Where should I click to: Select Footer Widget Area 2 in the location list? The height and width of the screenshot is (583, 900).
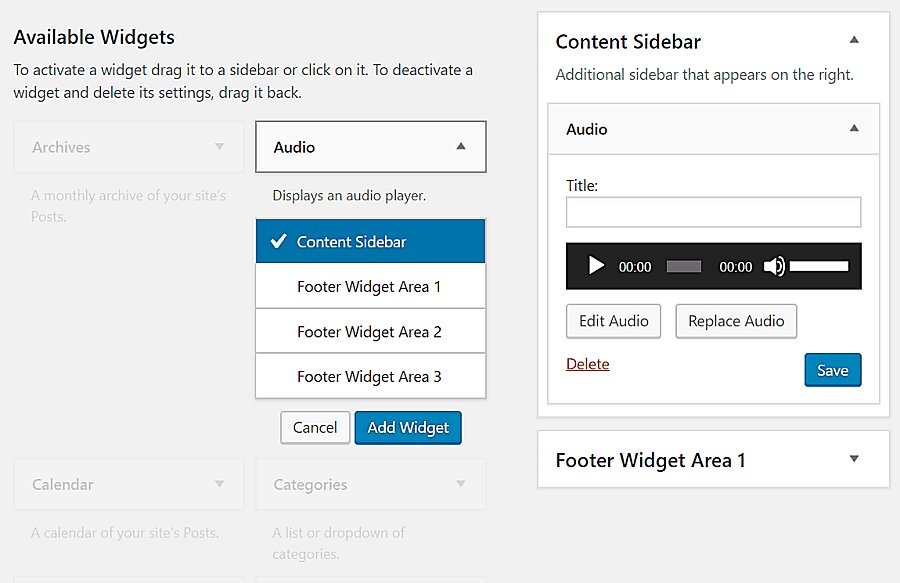(370, 331)
